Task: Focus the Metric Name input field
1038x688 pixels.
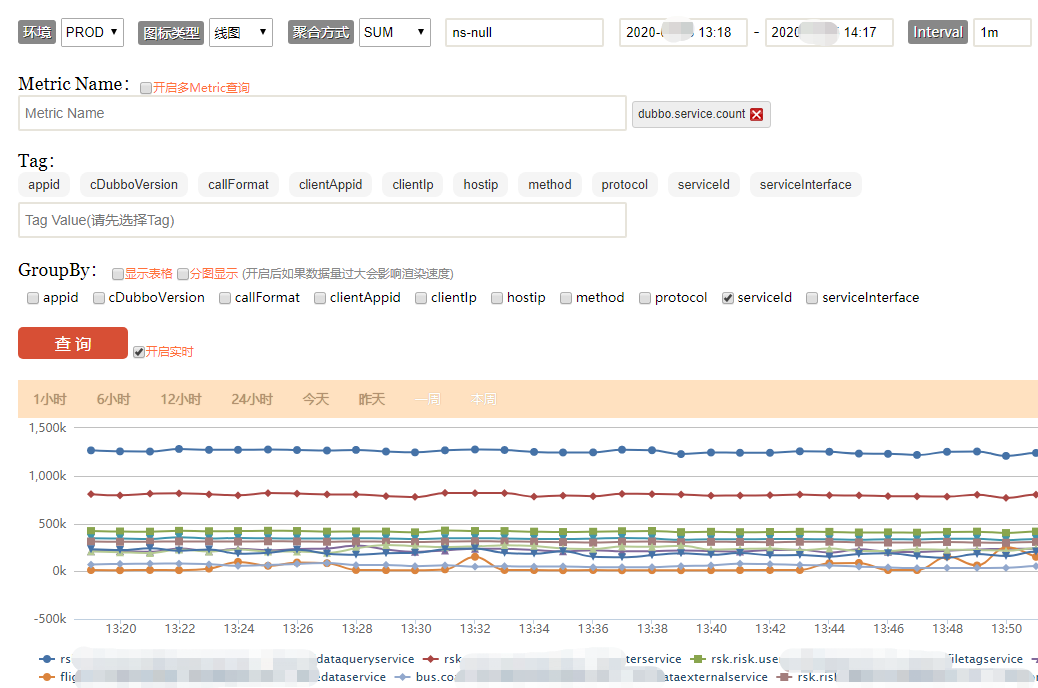Action: [322, 113]
